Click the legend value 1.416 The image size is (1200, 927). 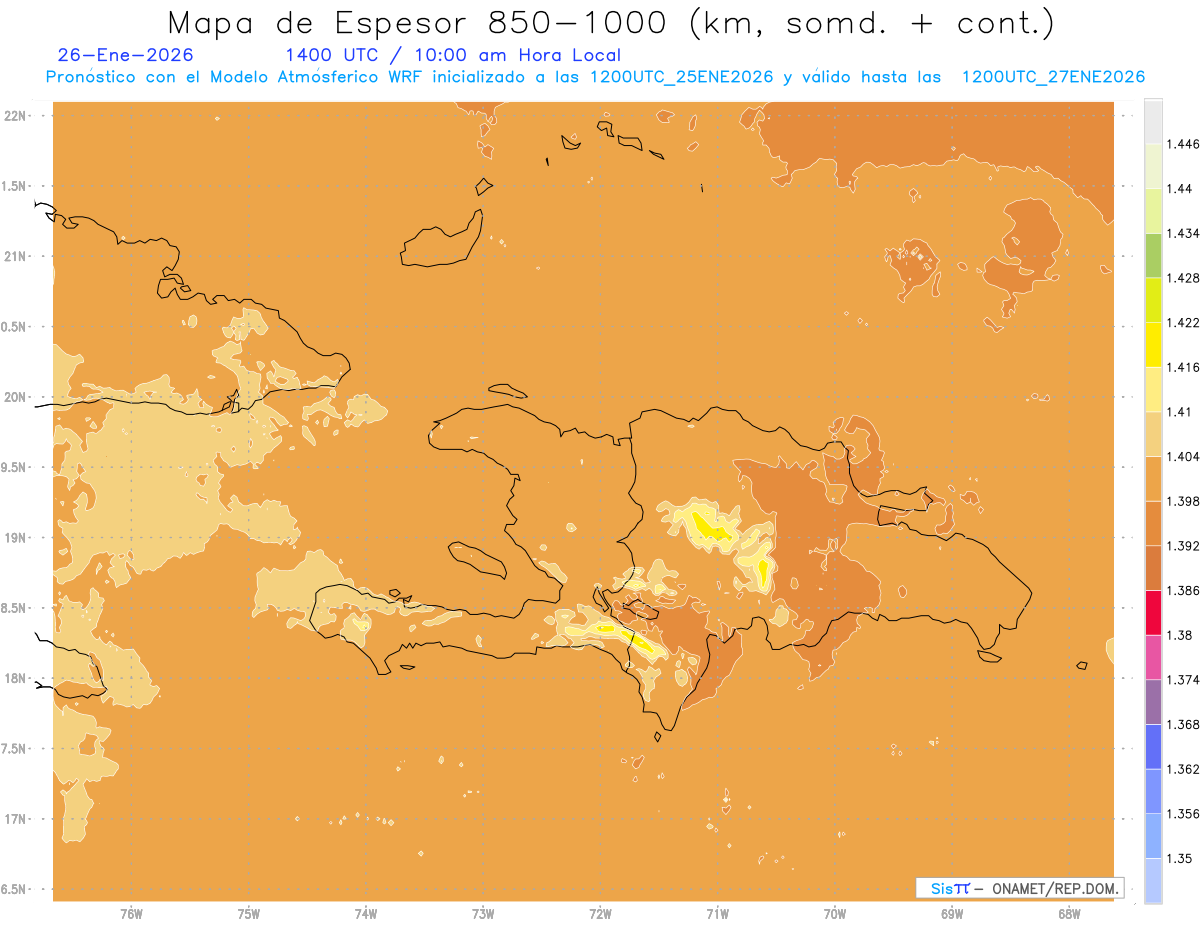[x=1182, y=367]
